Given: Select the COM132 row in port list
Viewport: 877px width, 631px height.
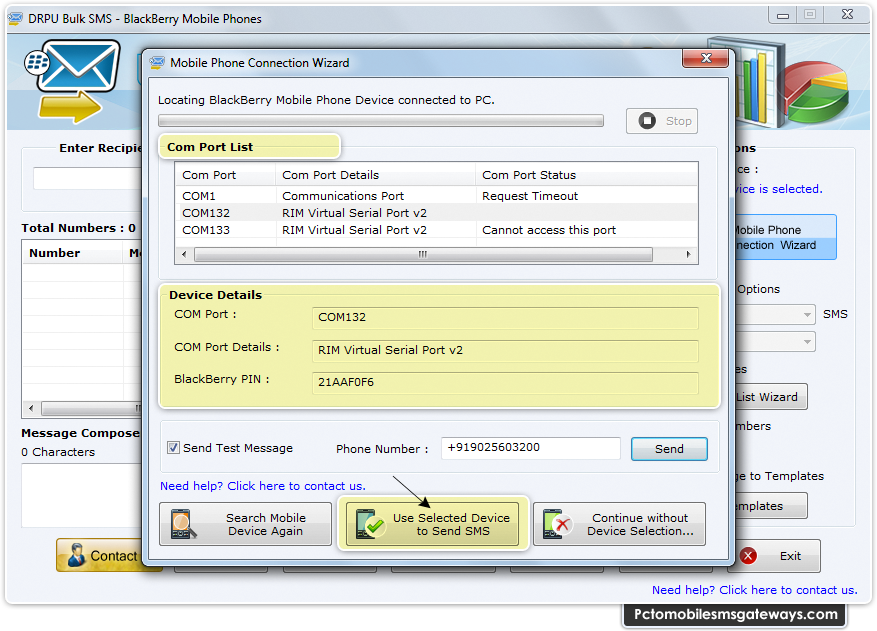Looking at the screenshot, I should 436,213.
